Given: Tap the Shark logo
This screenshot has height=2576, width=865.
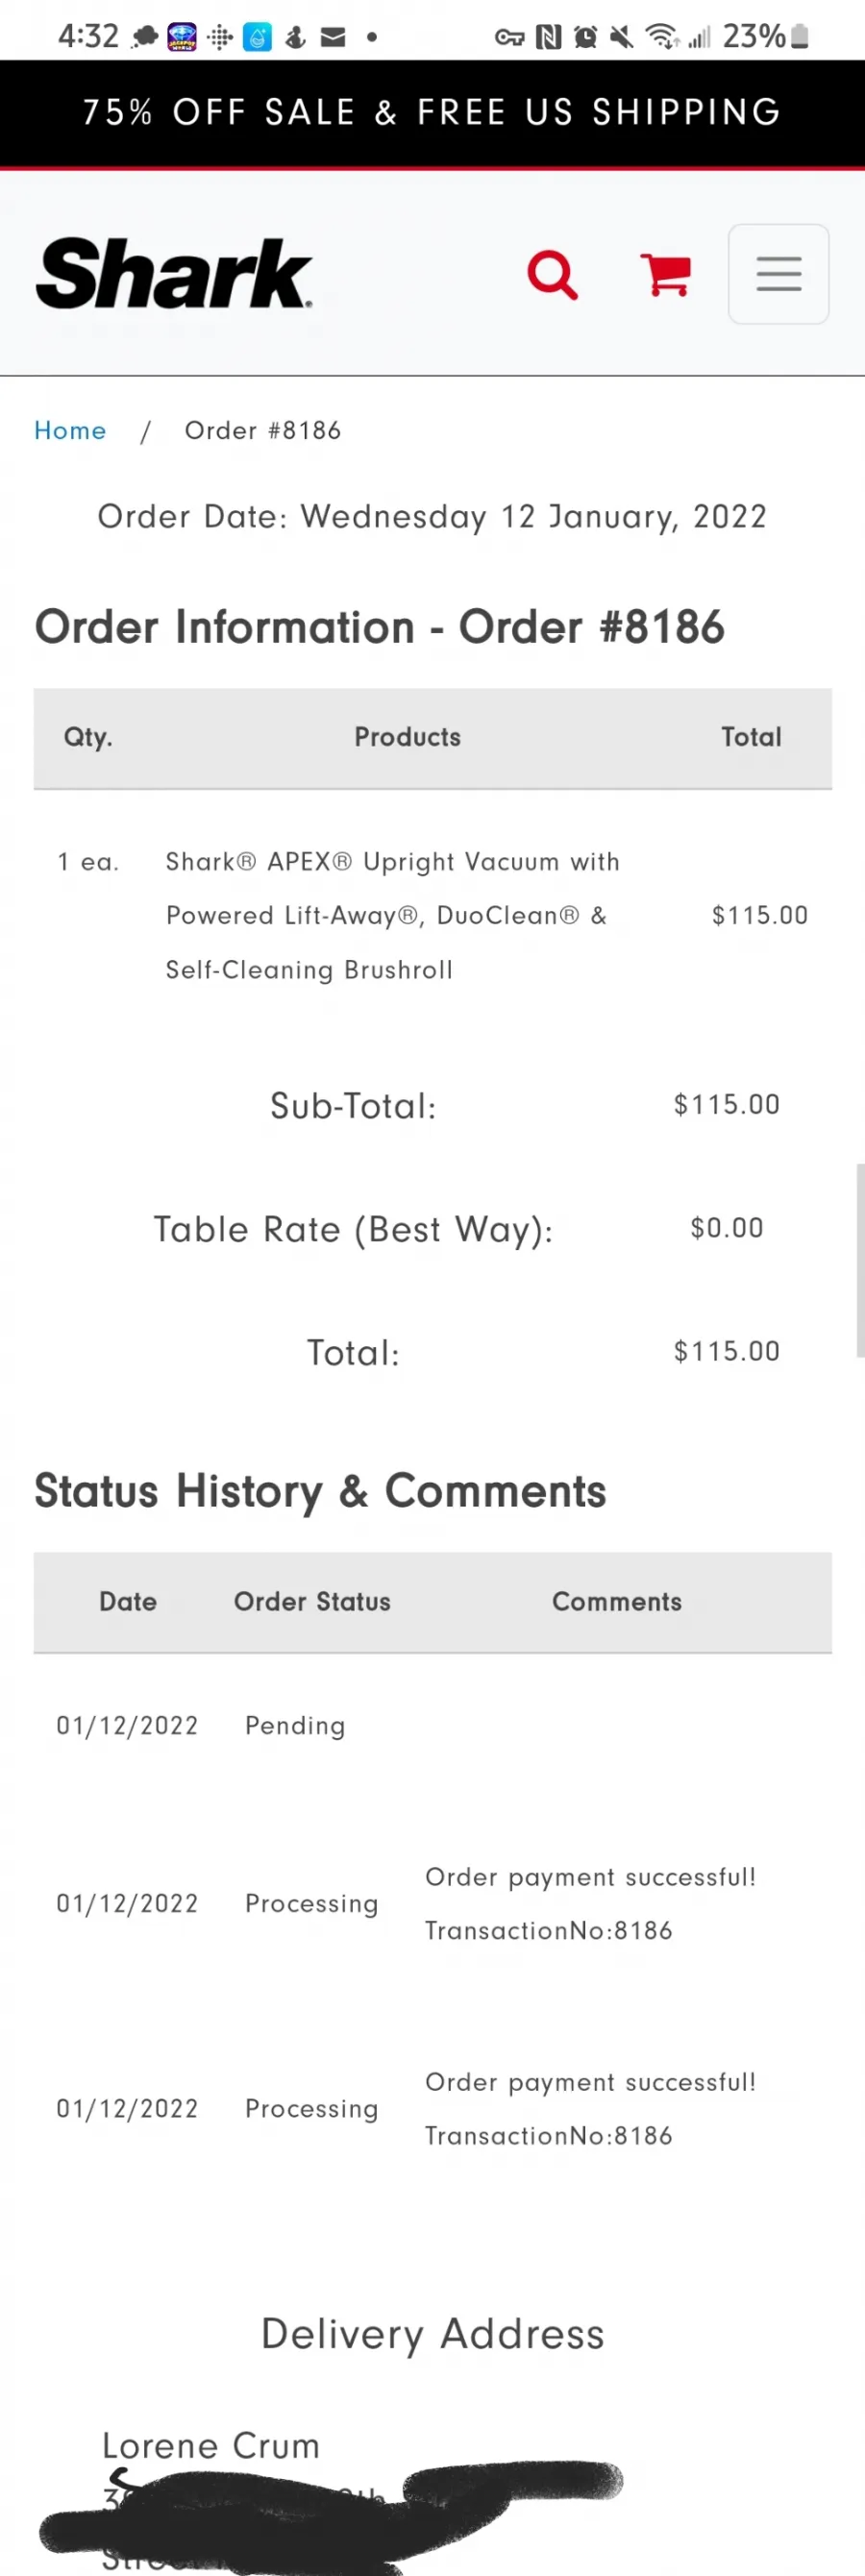Looking at the screenshot, I should pyautogui.click(x=174, y=273).
